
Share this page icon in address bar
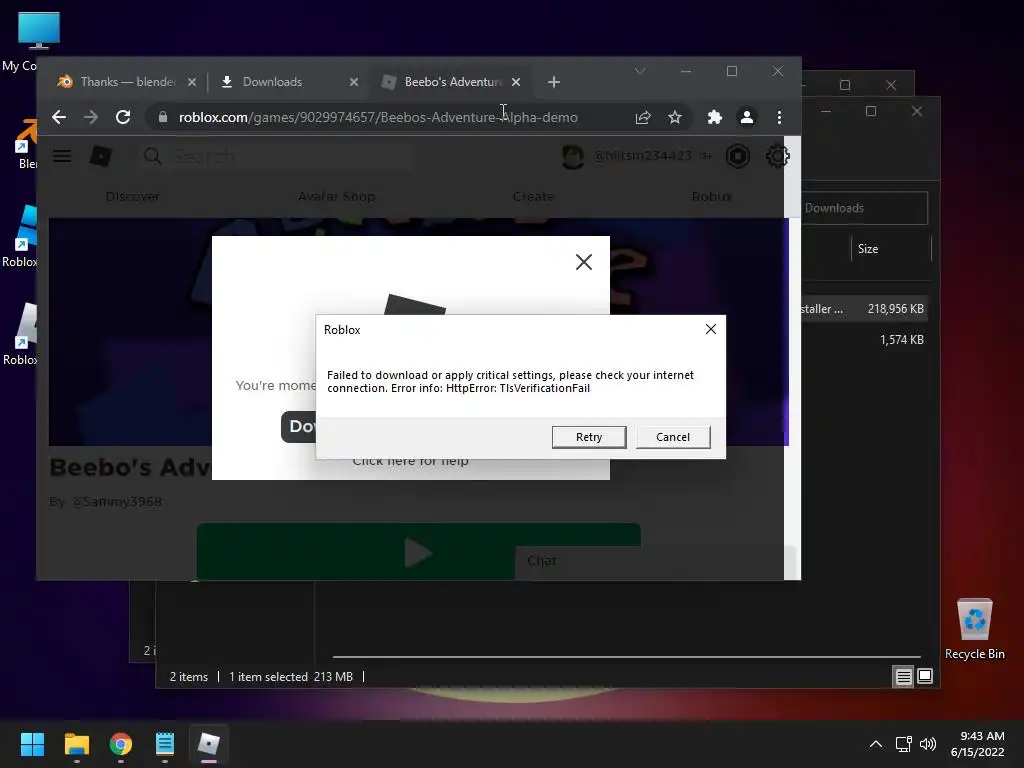pos(643,117)
